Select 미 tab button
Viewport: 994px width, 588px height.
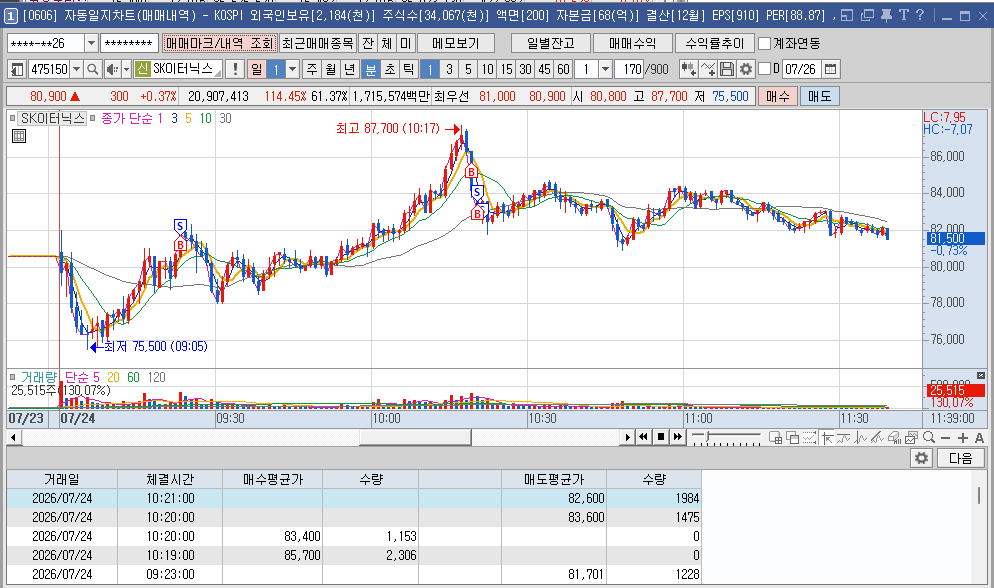pos(406,43)
